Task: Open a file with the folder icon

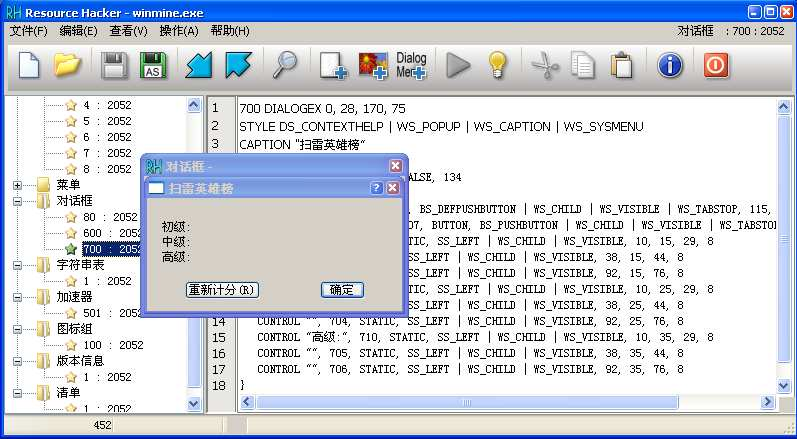Action: pyautogui.click(x=68, y=66)
